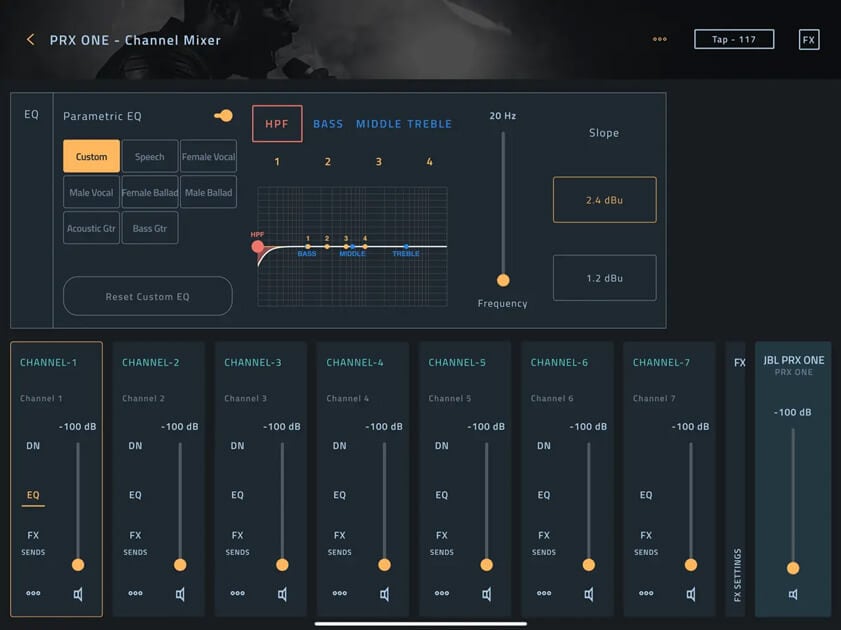Open the three-dot menu beside Tap - 117
Viewport: 841px width, 630px height.
[x=660, y=39]
